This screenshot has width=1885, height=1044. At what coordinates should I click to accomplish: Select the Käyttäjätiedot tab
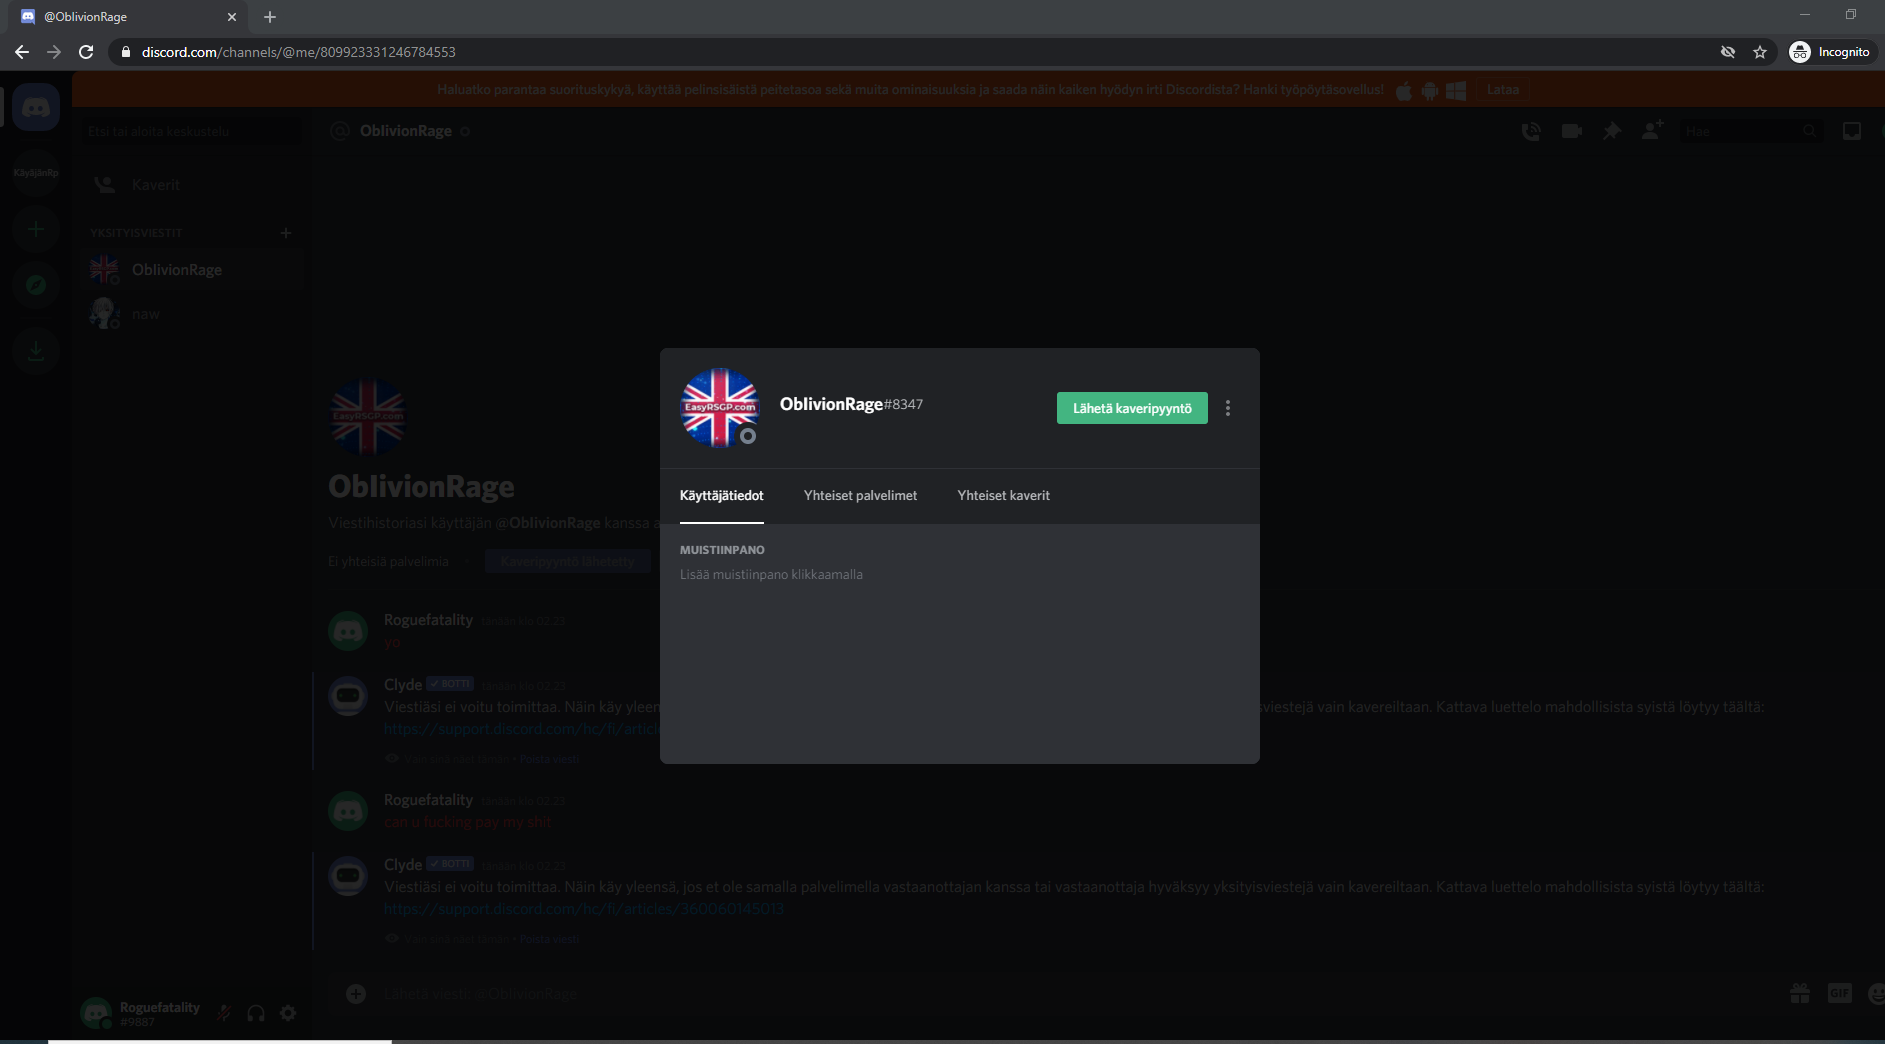pos(722,496)
